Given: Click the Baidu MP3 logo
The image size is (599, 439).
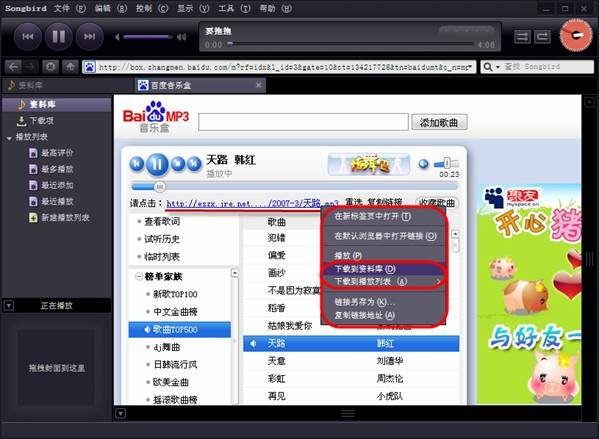Looking at the screenshot, I should pyautogui.click(x=155, y=117).
